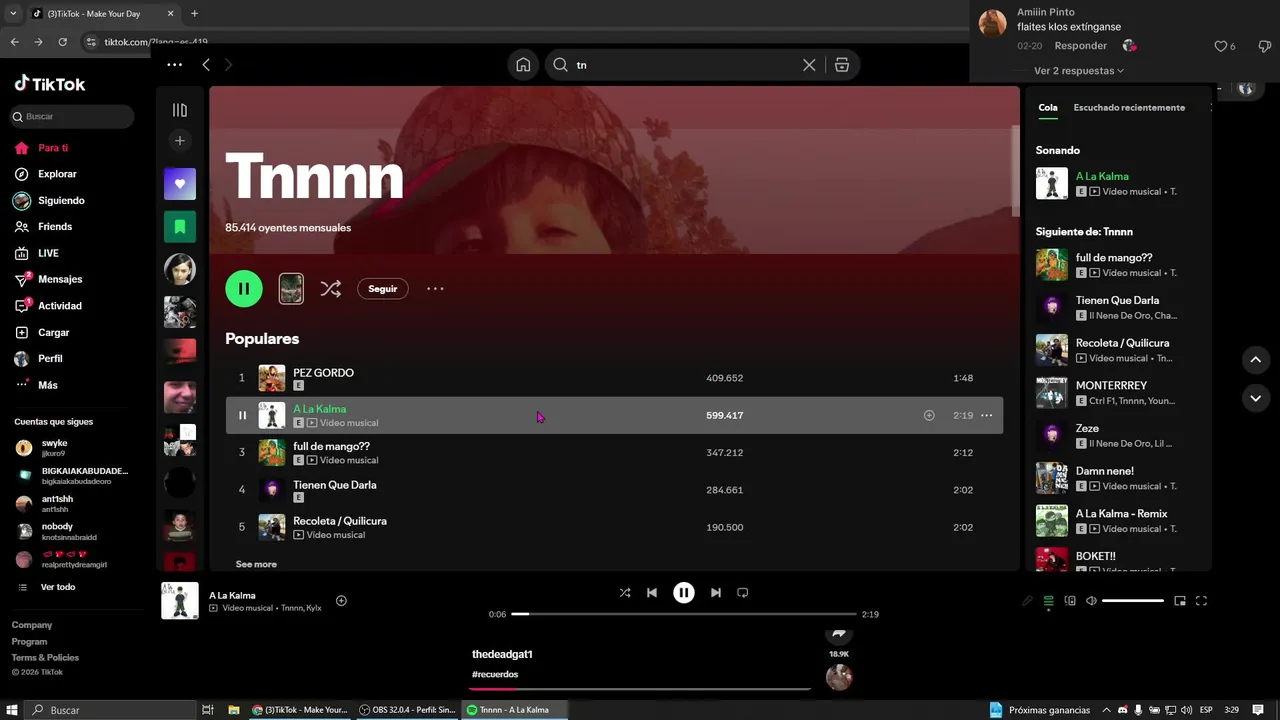Screen dimensions: 1280x720
Task: Add A La Kalma row to Liked Songs
Action: pos(929,415)
